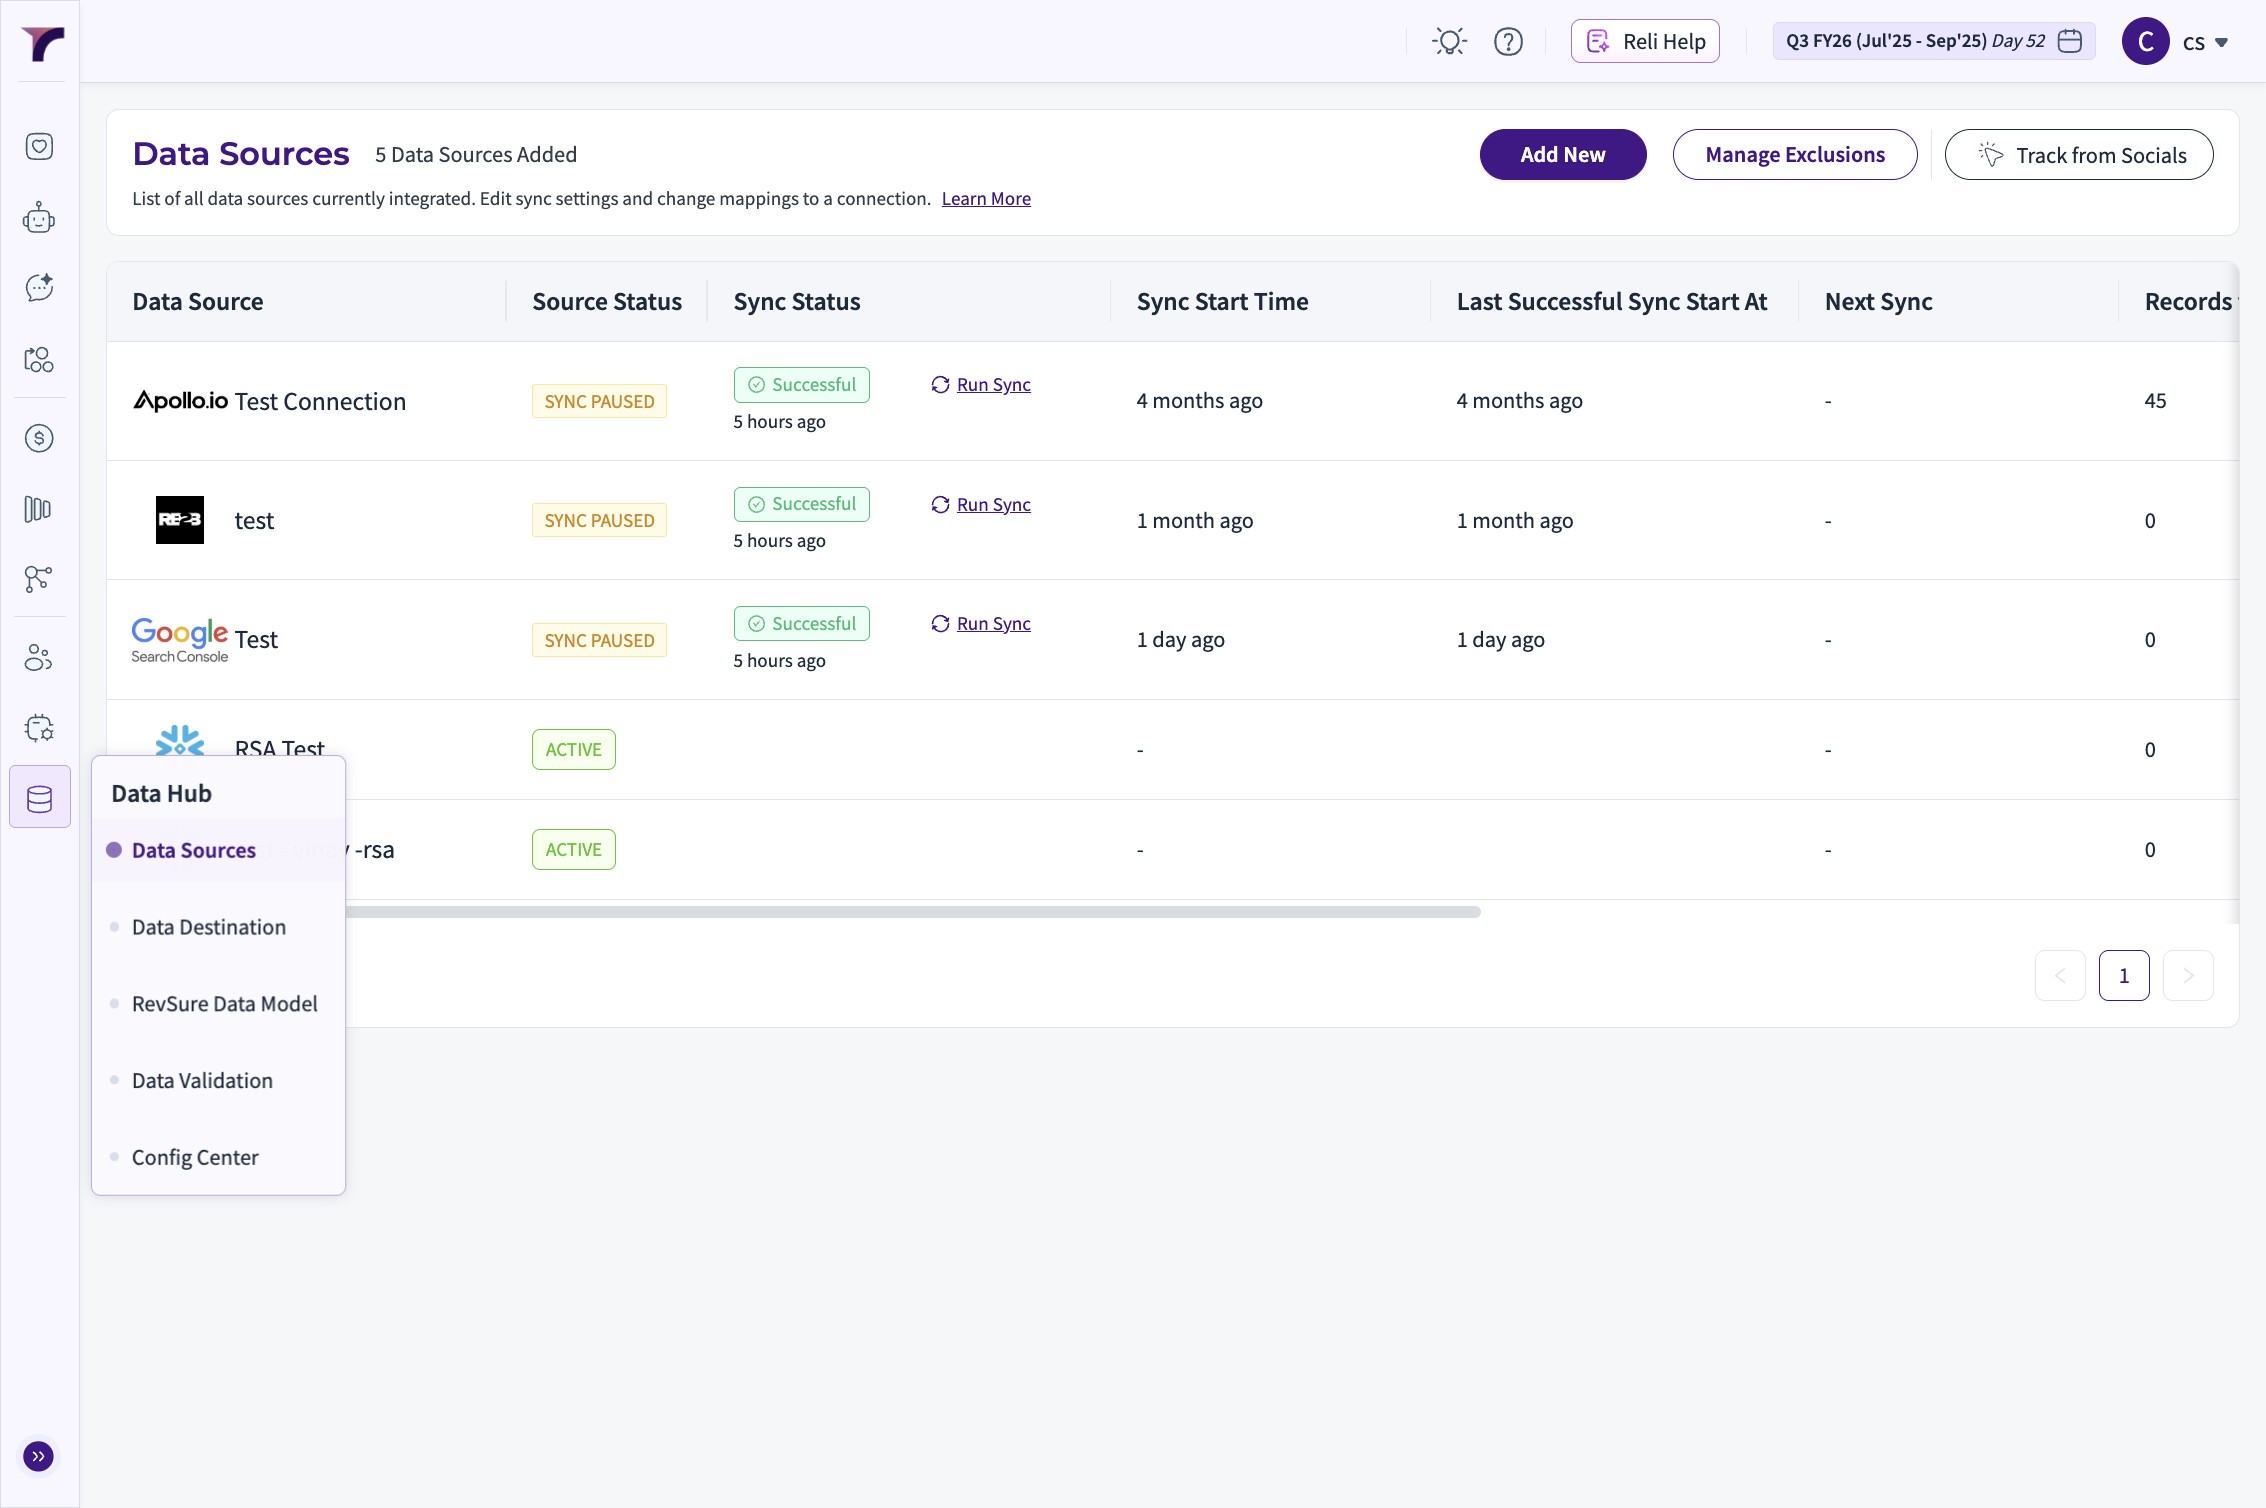This screenshot has height=1508, width=2266.
Task: Open the Learn More link
Action: 986,199
